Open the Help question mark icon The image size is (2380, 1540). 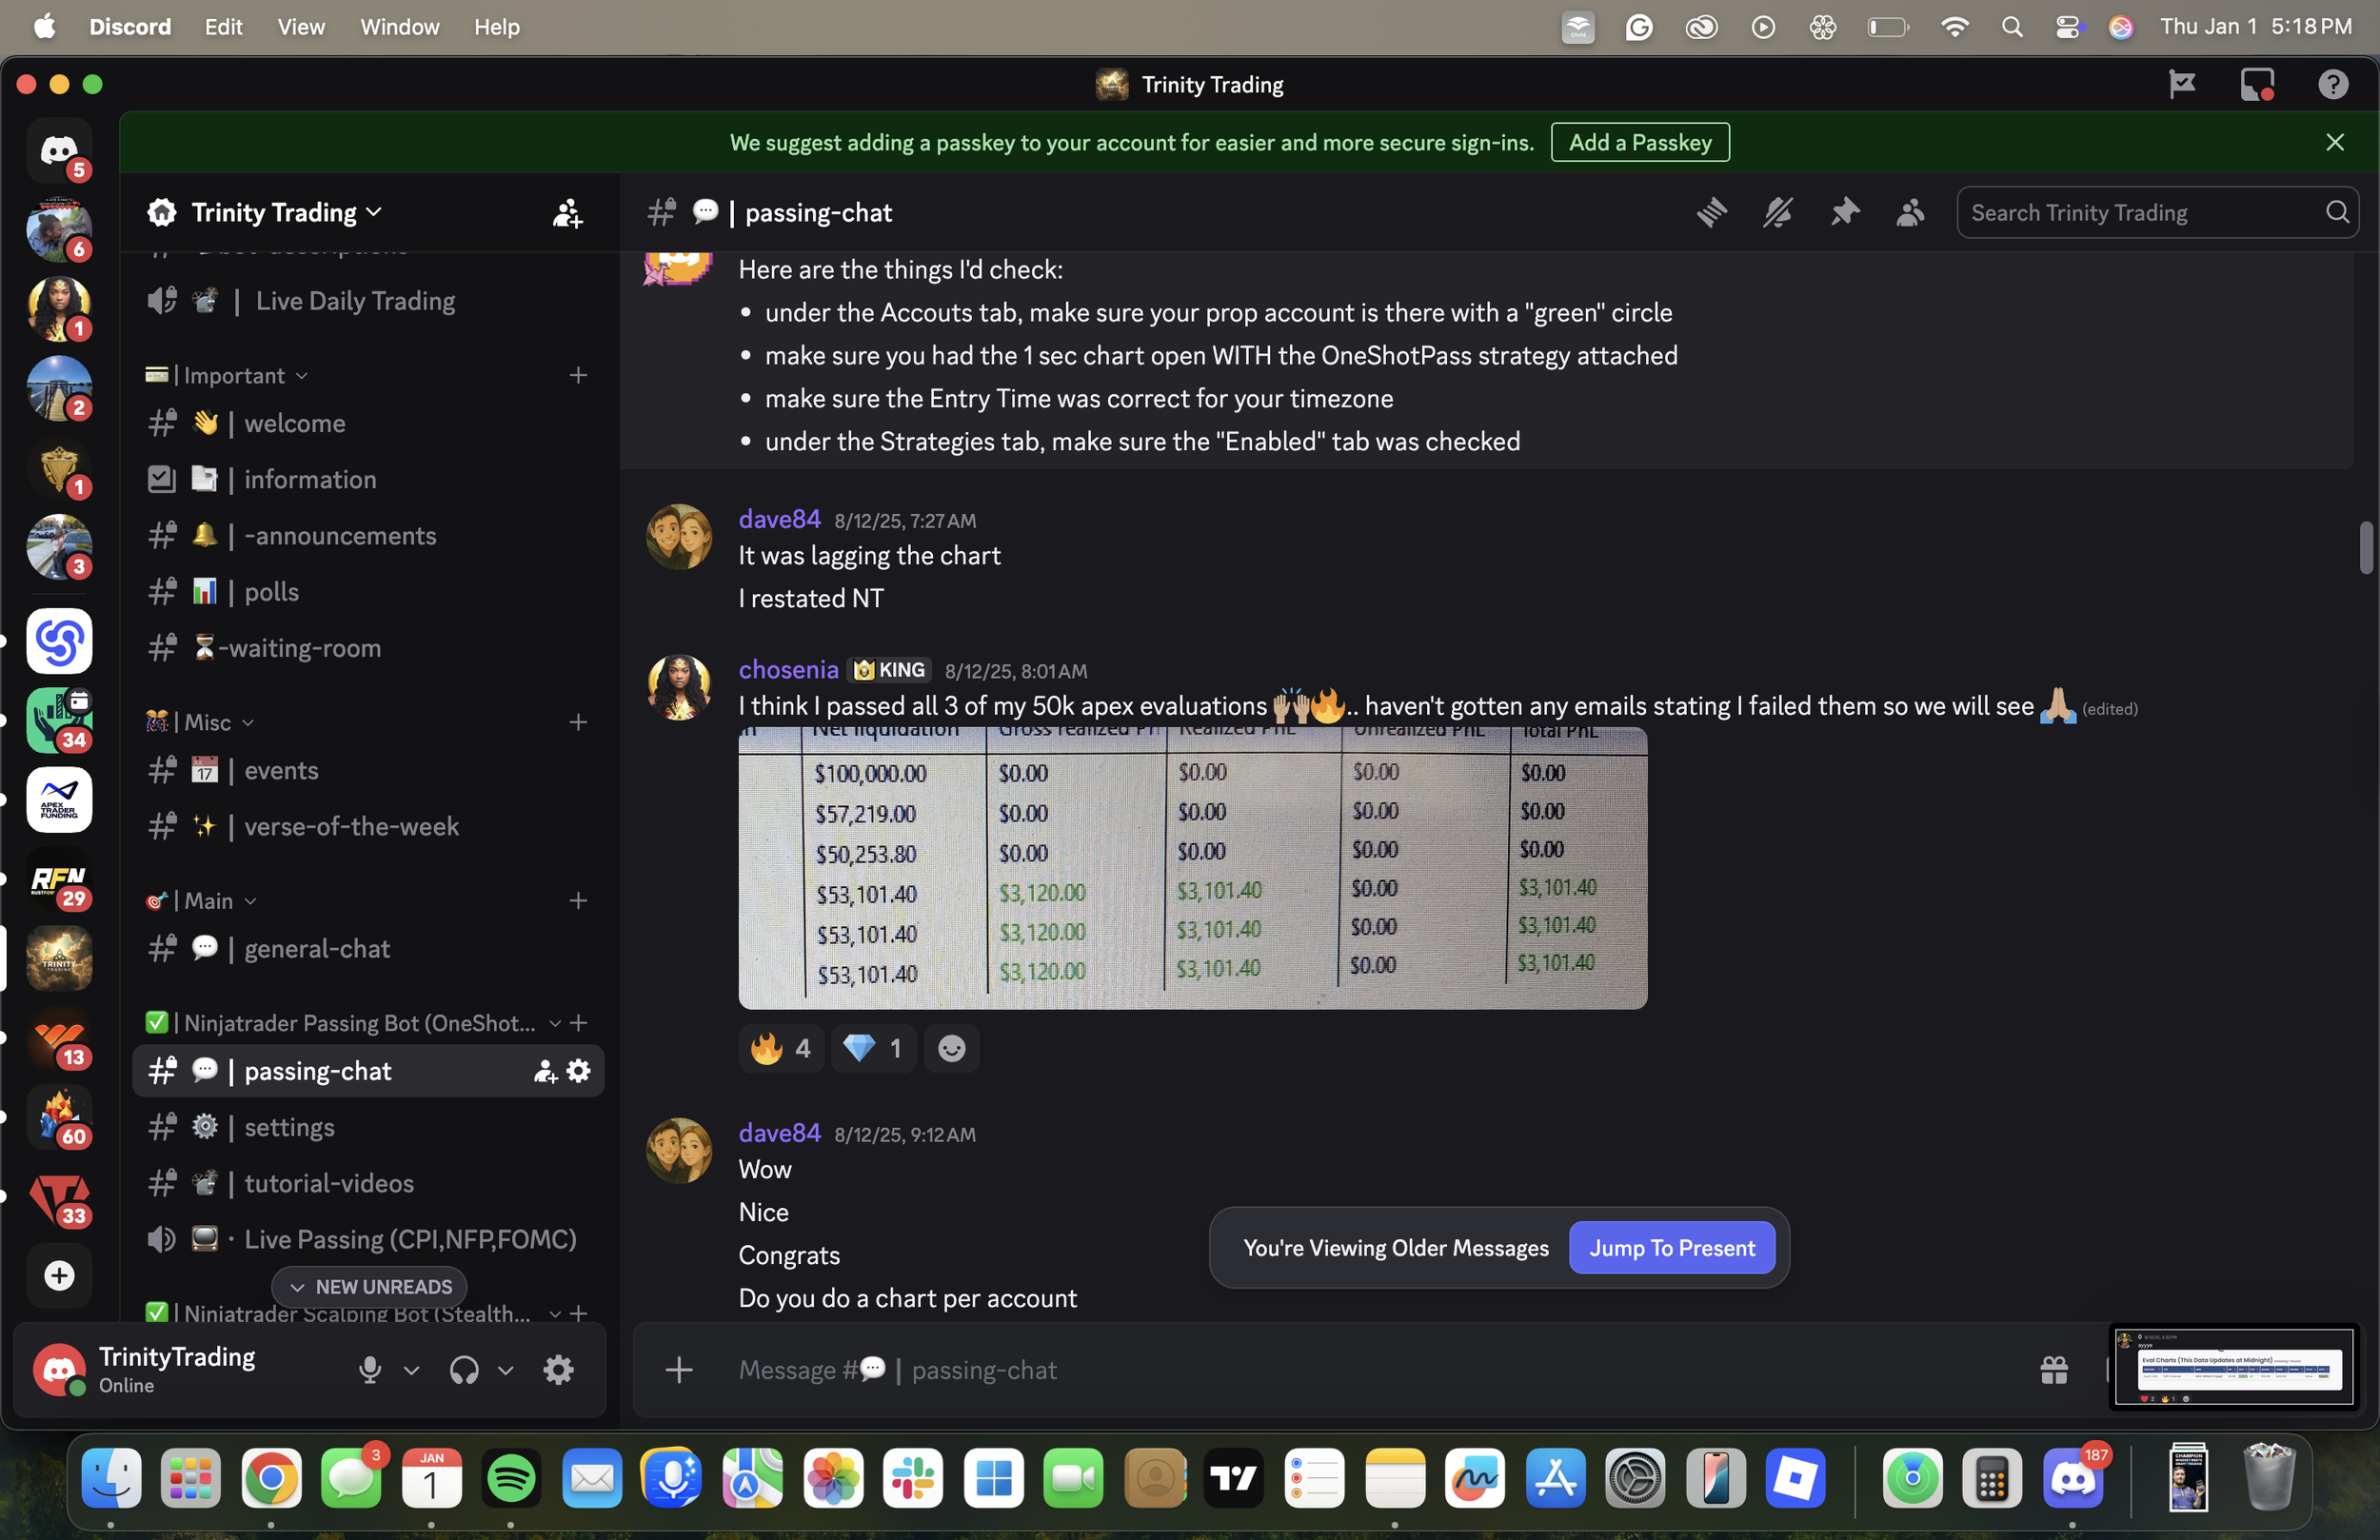(x=2332, y=85)
